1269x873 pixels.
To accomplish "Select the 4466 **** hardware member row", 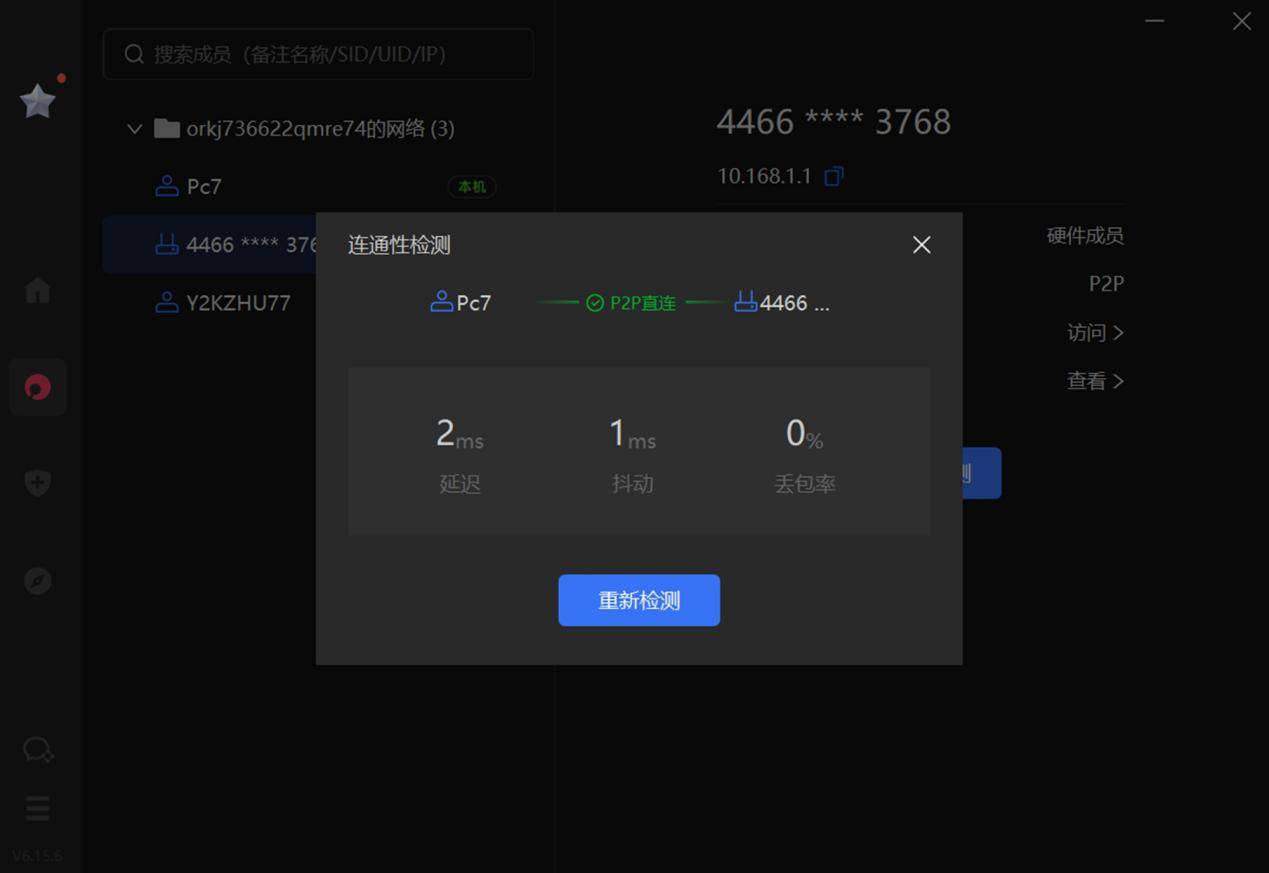I will coord(210,245).
